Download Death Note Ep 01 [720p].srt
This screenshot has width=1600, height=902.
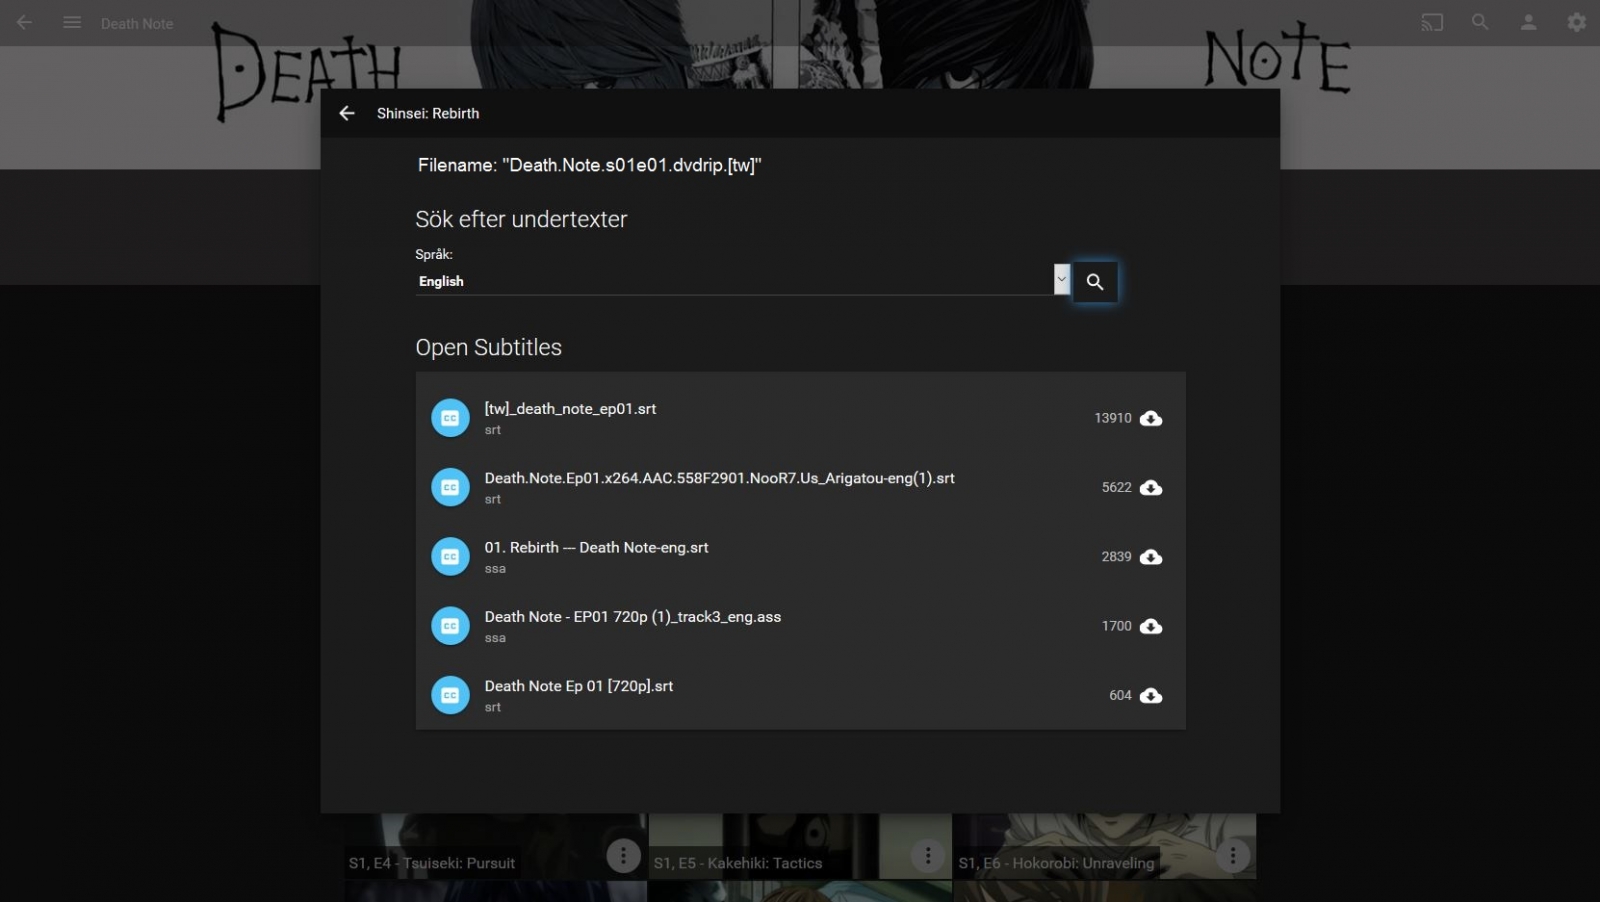click(1151, 695)
